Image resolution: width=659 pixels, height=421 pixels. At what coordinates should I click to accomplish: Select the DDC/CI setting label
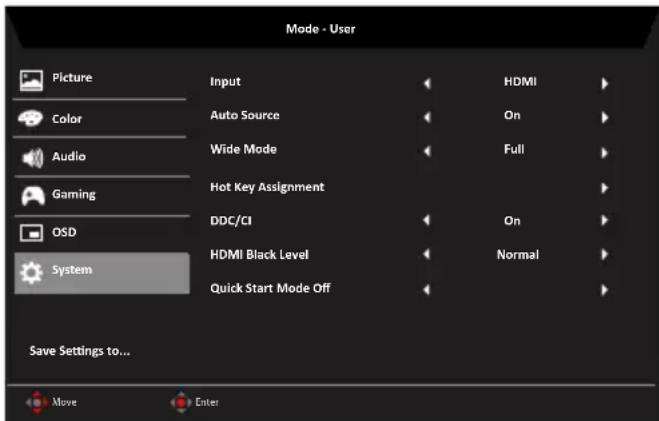231,221
